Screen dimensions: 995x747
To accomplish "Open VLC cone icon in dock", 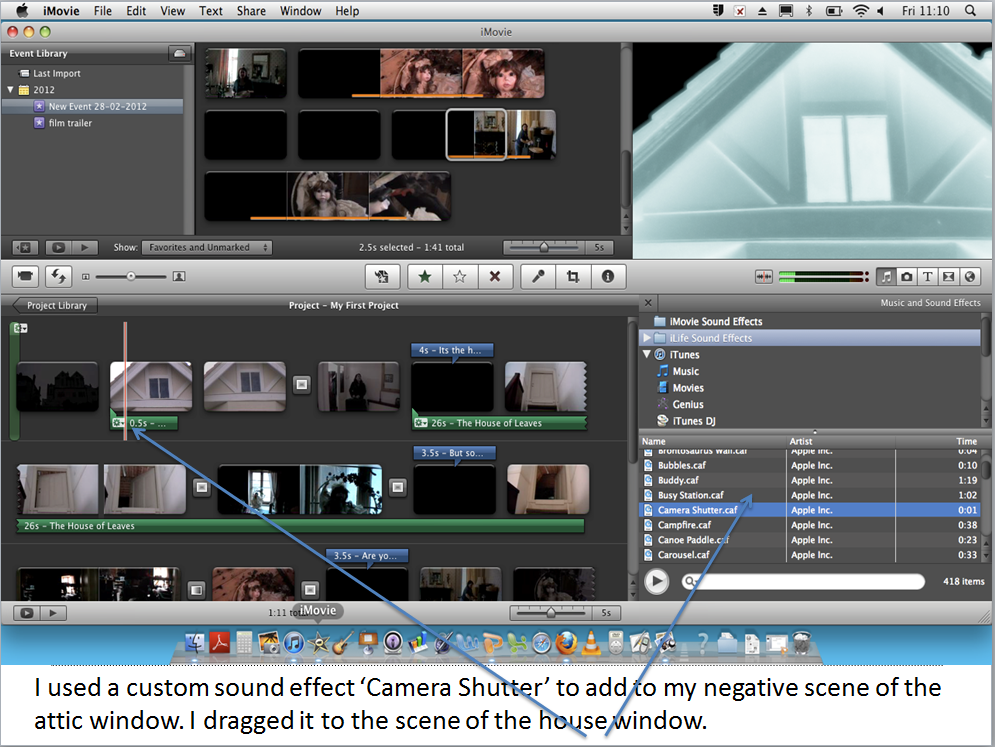I will pyautogui.click(x=591, y=644).
